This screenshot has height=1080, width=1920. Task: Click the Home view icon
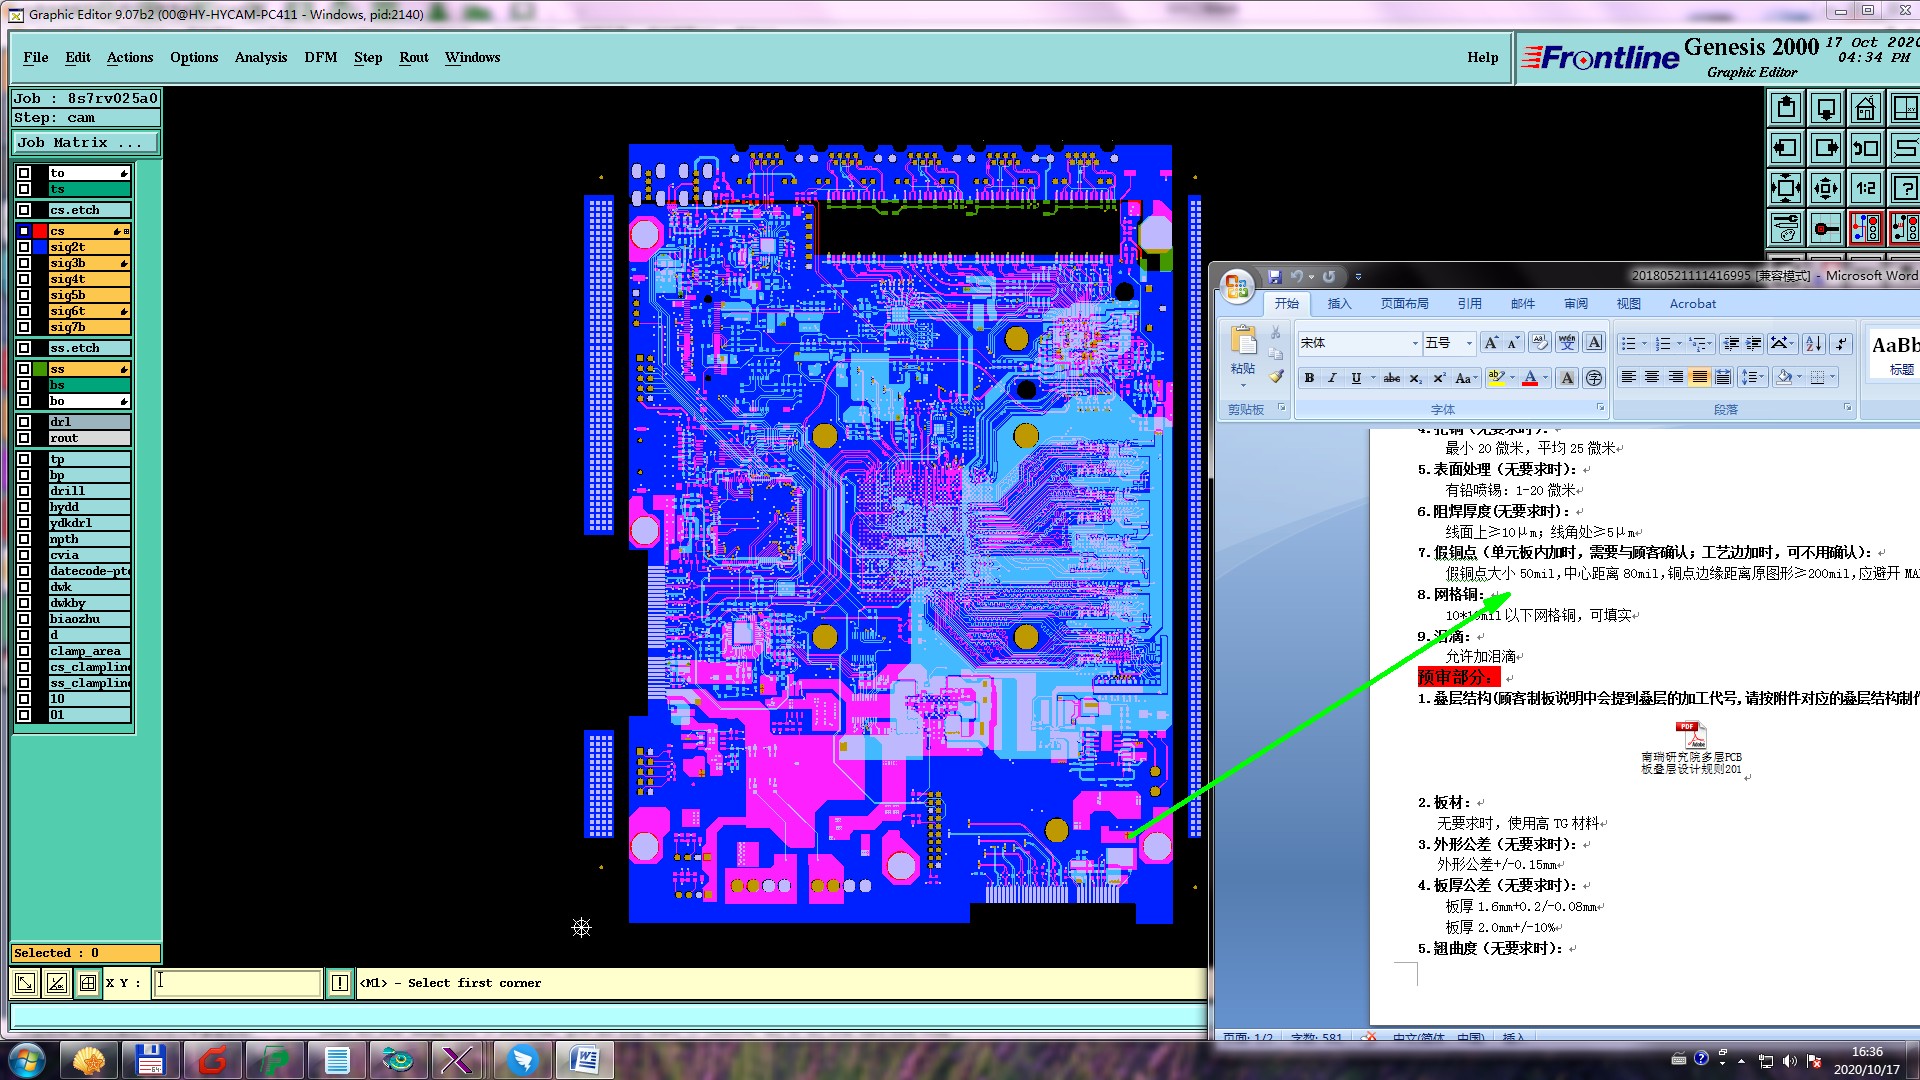coord(1865,108)
